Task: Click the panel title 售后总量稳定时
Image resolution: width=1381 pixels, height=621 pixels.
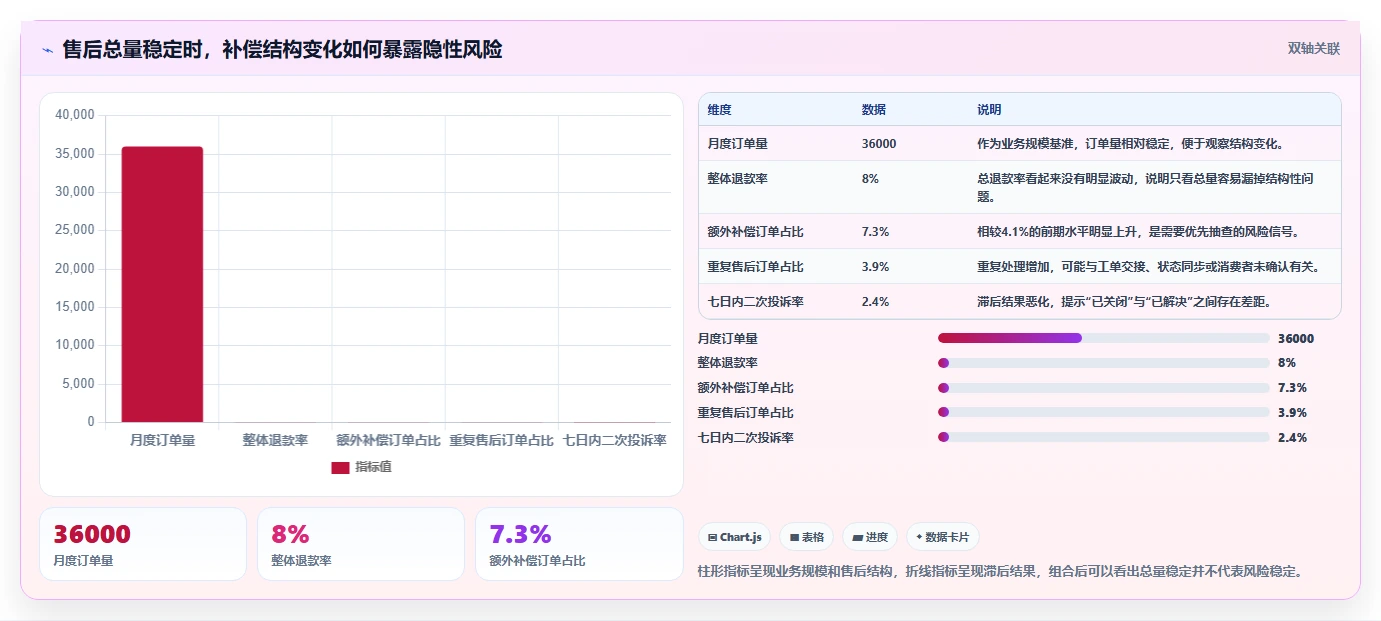Action: [282, 49]
